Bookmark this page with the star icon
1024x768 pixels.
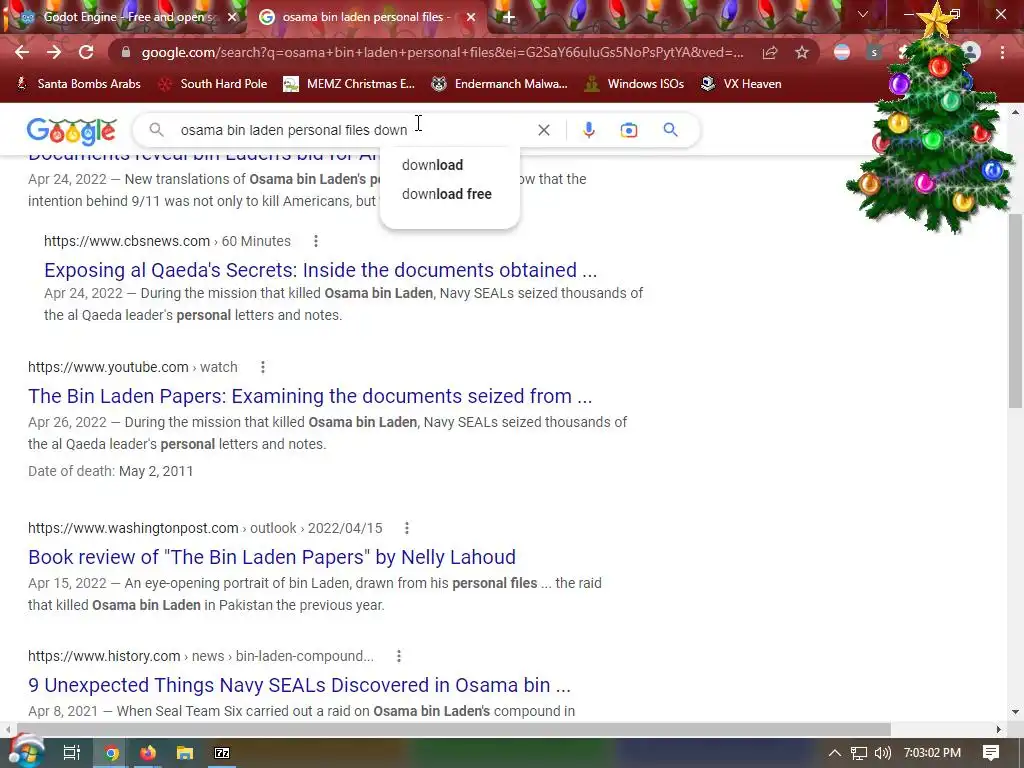click(x=802, y=52)
